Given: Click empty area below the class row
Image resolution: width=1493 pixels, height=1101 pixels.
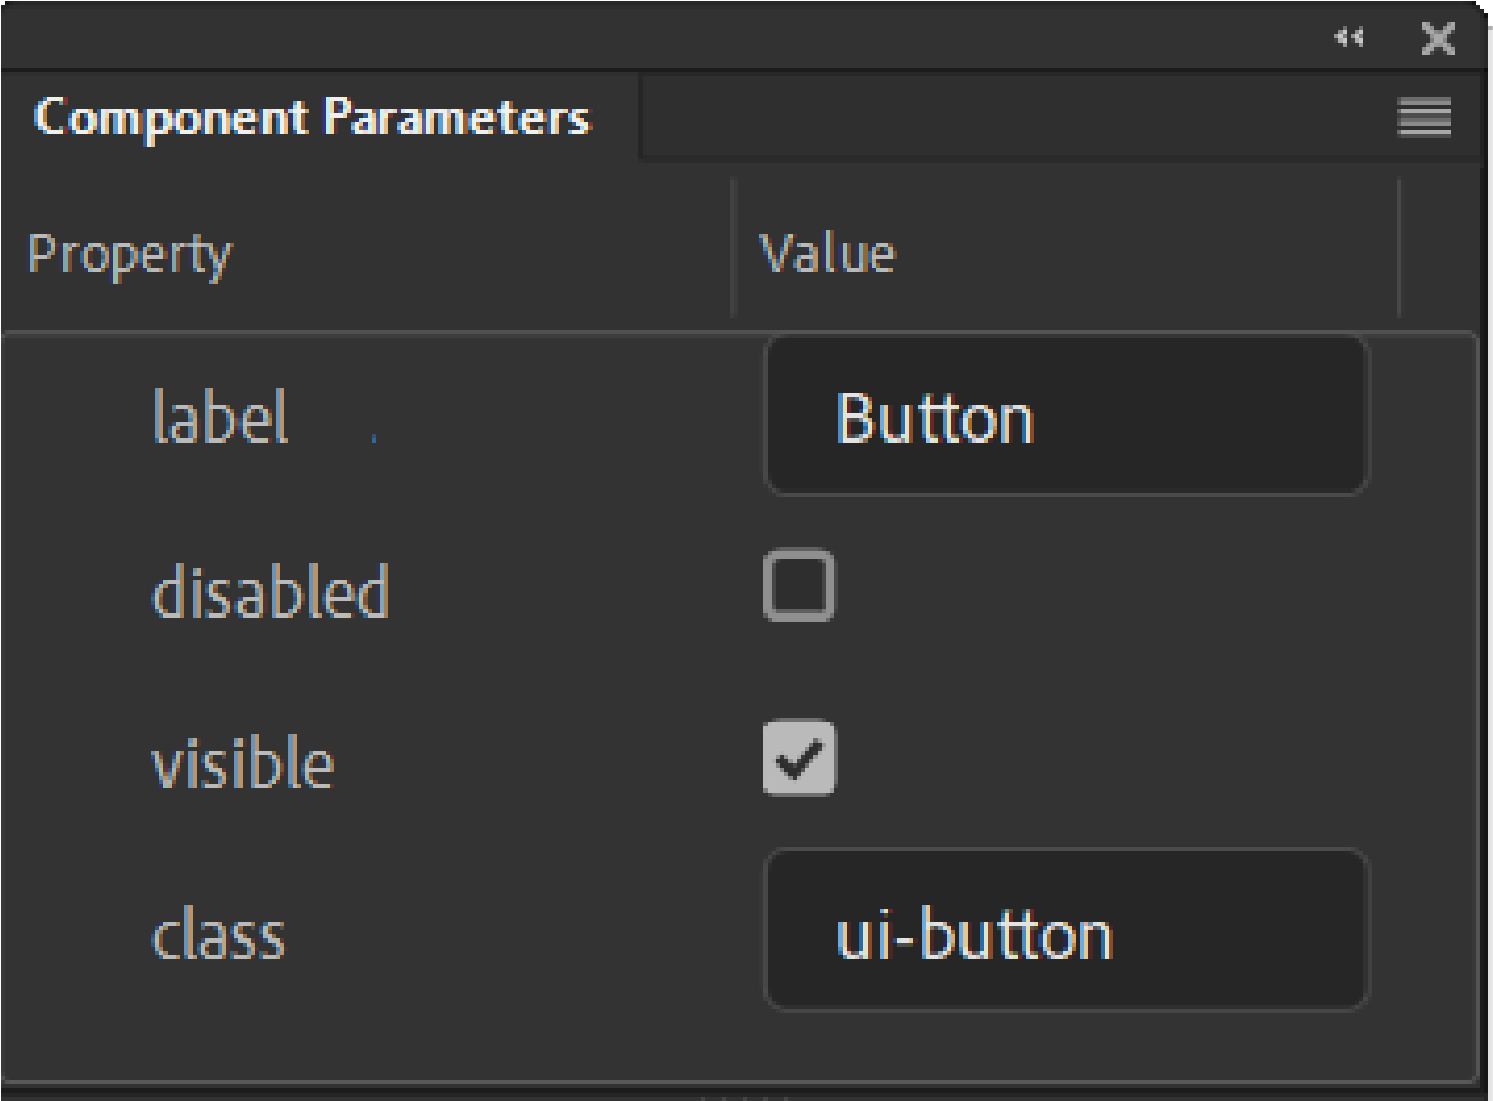Looking at the screenshot, I should [740, 1045].
